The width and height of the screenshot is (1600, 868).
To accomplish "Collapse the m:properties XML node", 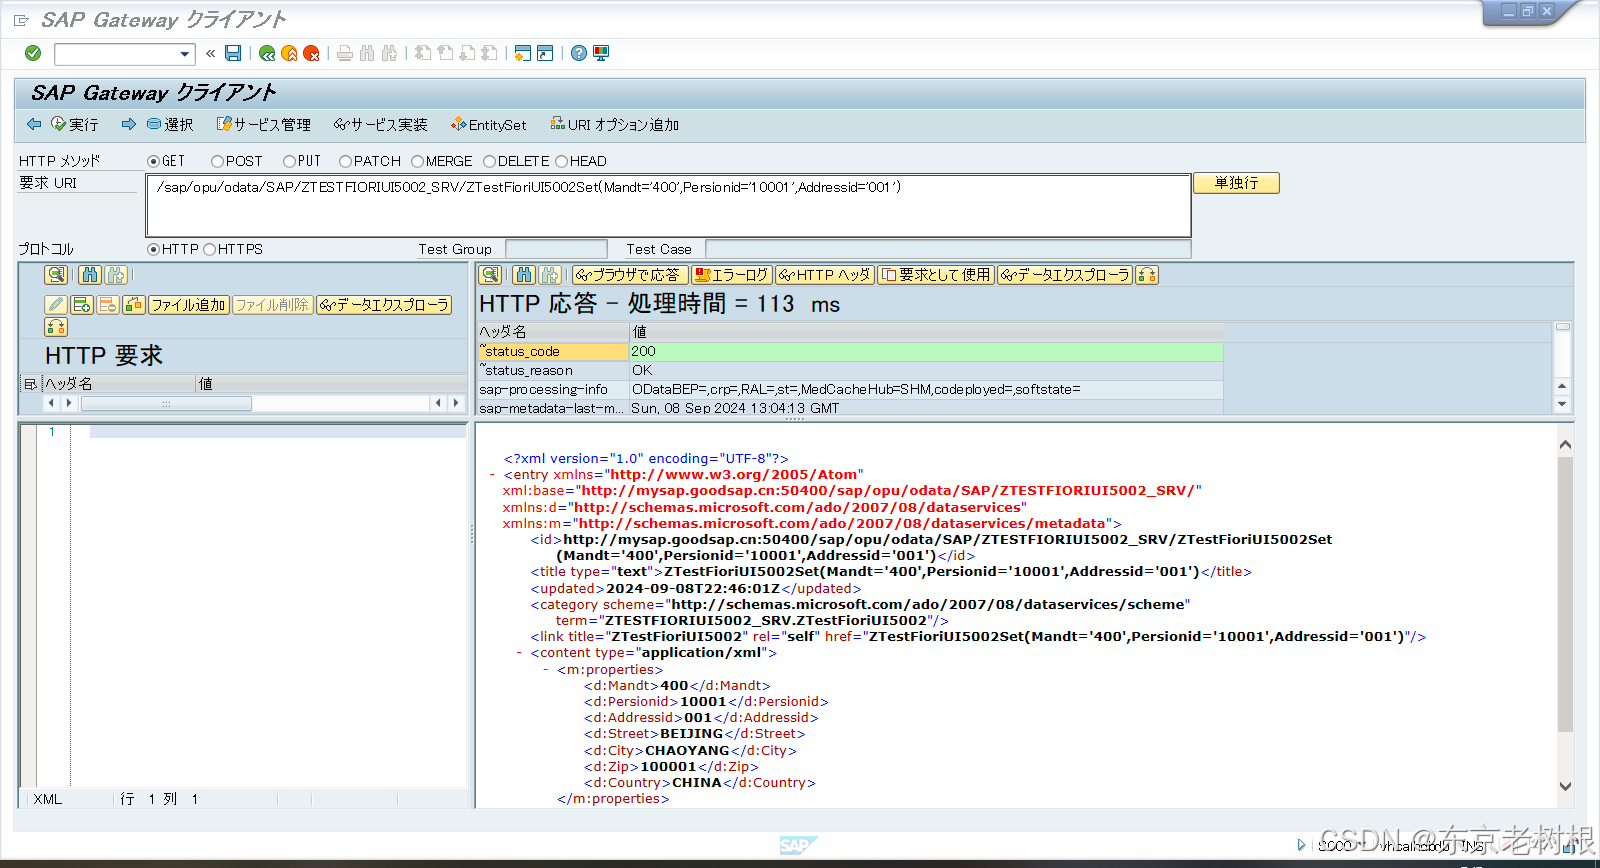I will click(545, 670).
